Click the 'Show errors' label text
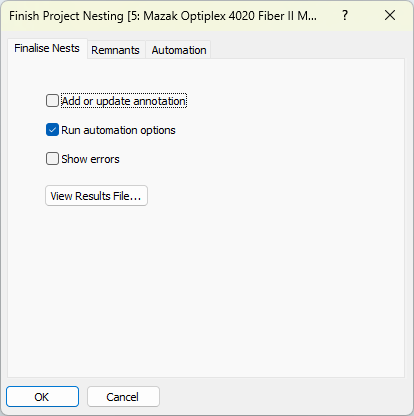414x416 pixels. (x=90, y=159)
